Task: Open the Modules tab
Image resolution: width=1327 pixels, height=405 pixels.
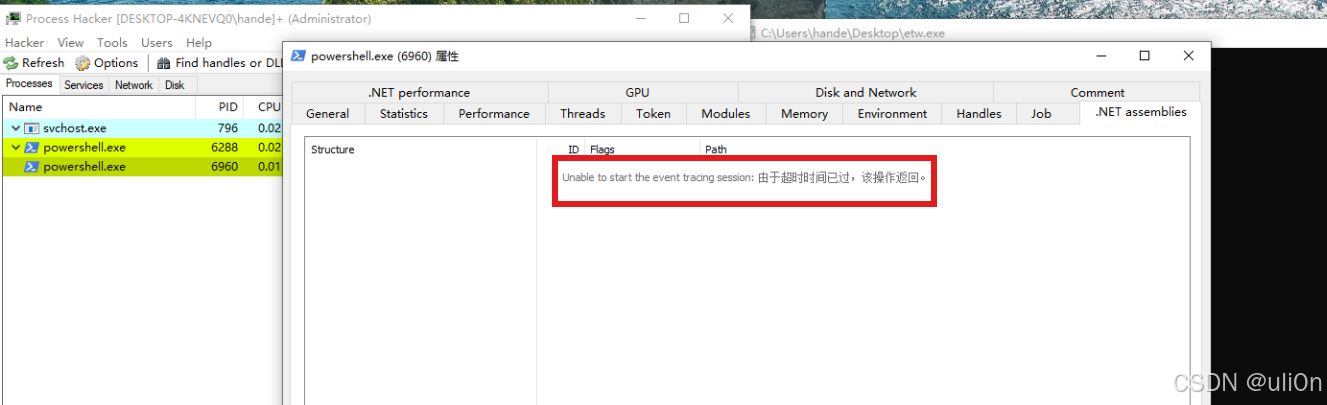Action: point(726,114)
